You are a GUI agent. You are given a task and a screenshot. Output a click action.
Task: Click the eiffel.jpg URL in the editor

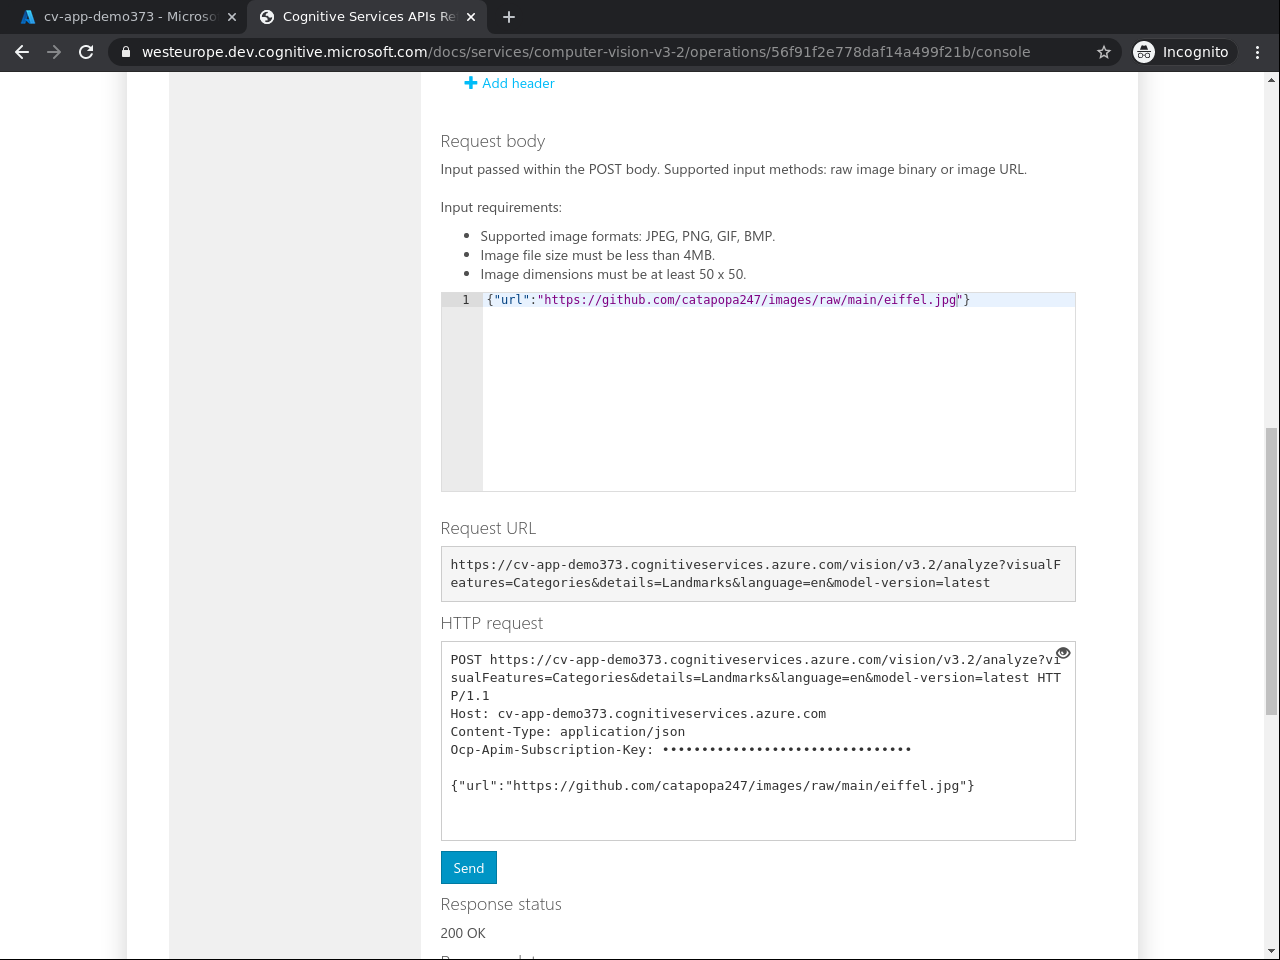click(750, 300)
